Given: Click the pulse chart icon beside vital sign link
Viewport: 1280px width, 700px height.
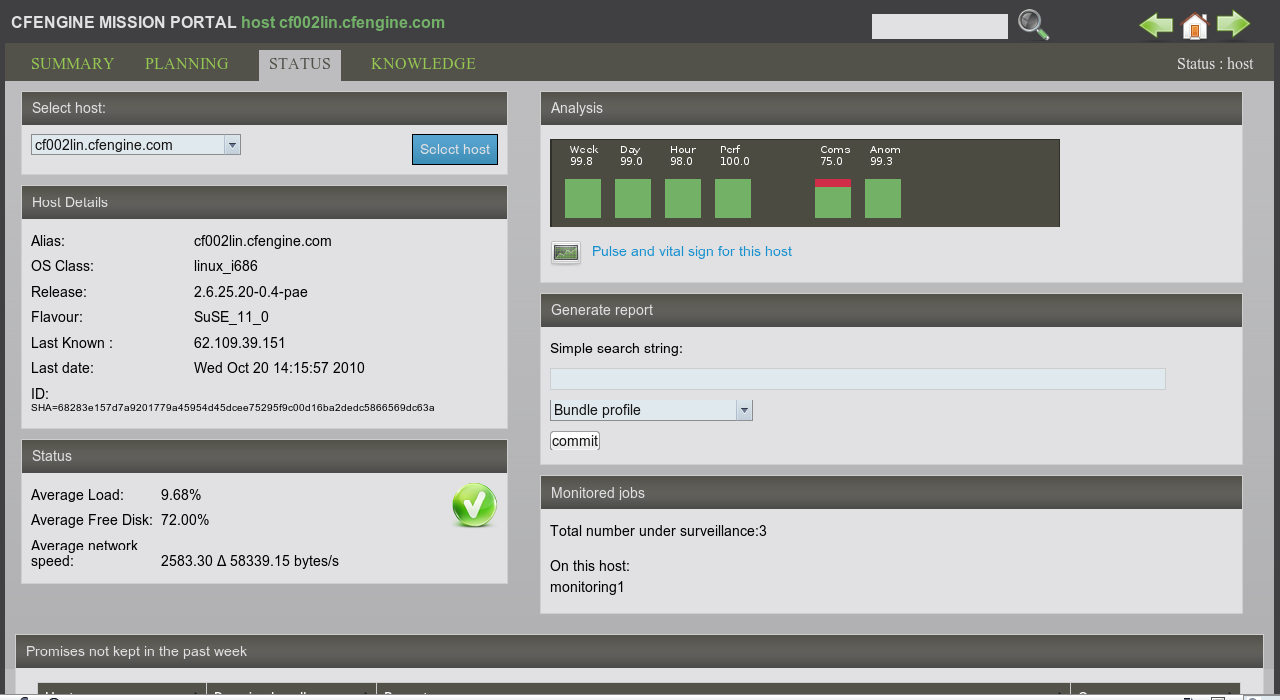Looking at the screenshot, I should tap(566, 252).
